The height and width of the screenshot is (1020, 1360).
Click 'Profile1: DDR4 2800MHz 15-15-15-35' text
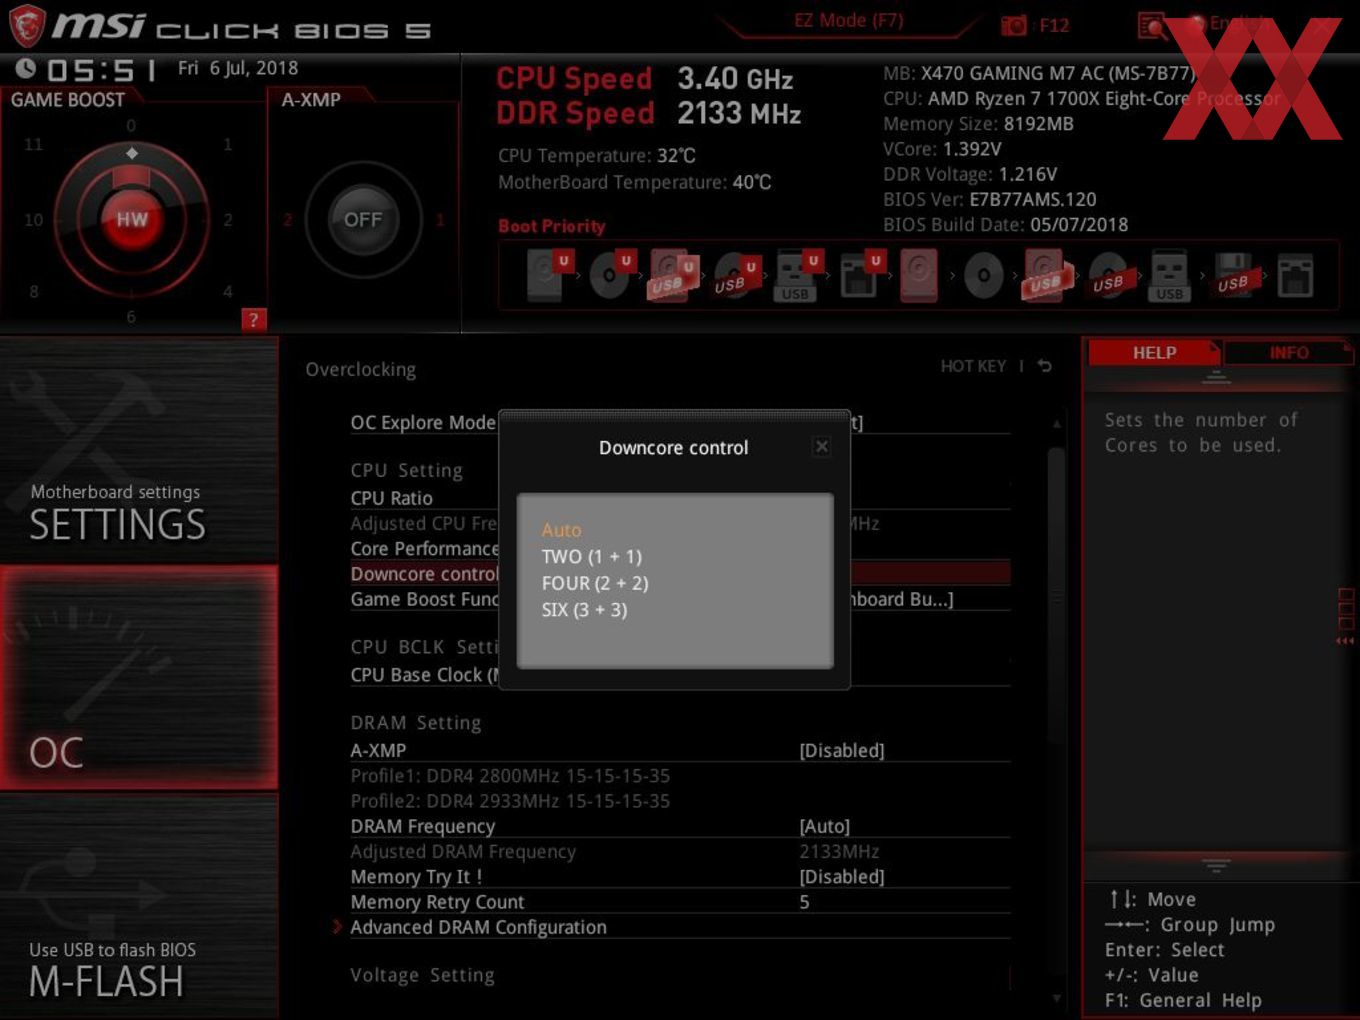[x=510, y=776]
